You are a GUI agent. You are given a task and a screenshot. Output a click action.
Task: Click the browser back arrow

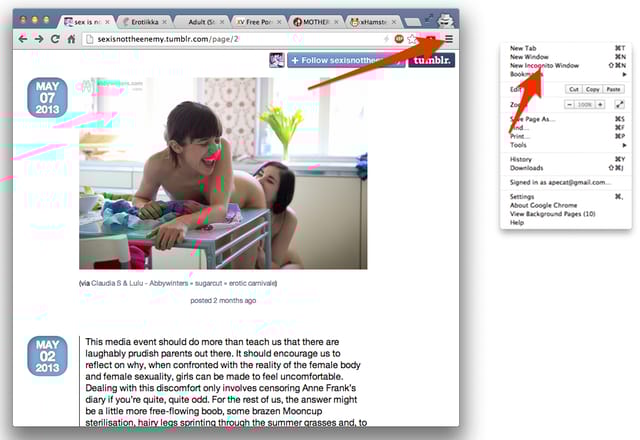click(23, 39)
